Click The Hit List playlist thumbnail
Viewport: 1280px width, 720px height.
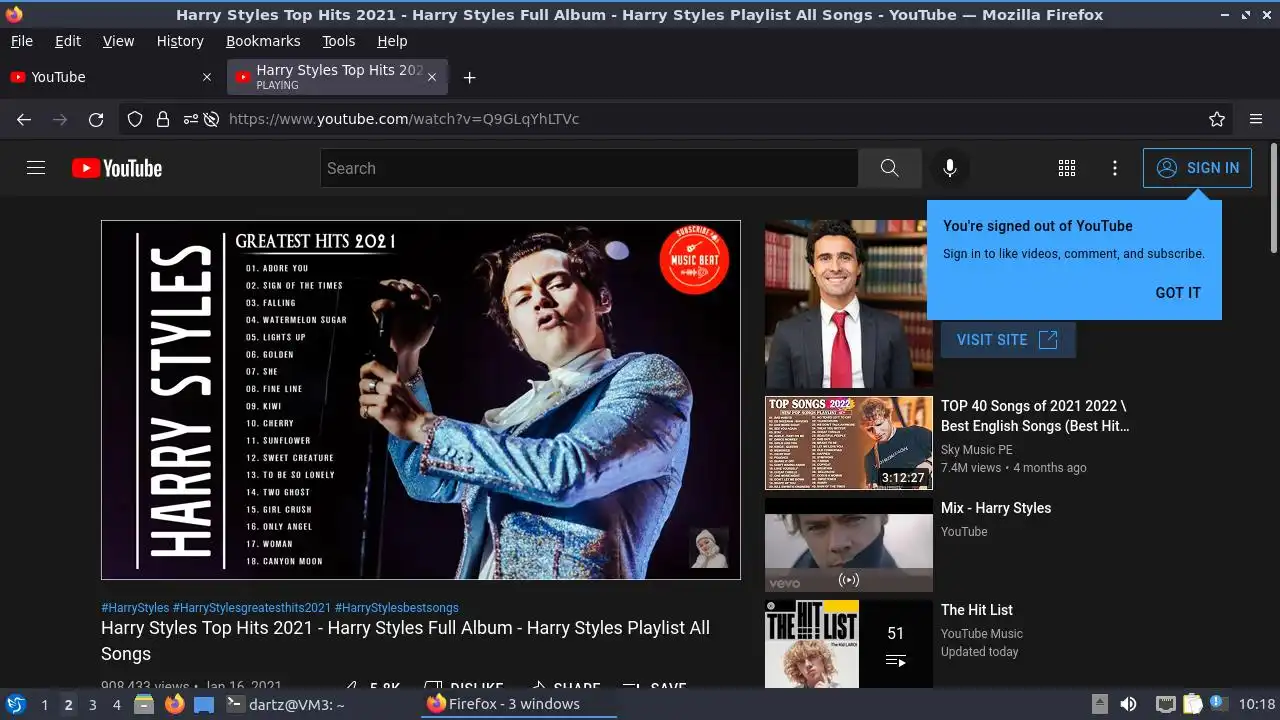849,644
